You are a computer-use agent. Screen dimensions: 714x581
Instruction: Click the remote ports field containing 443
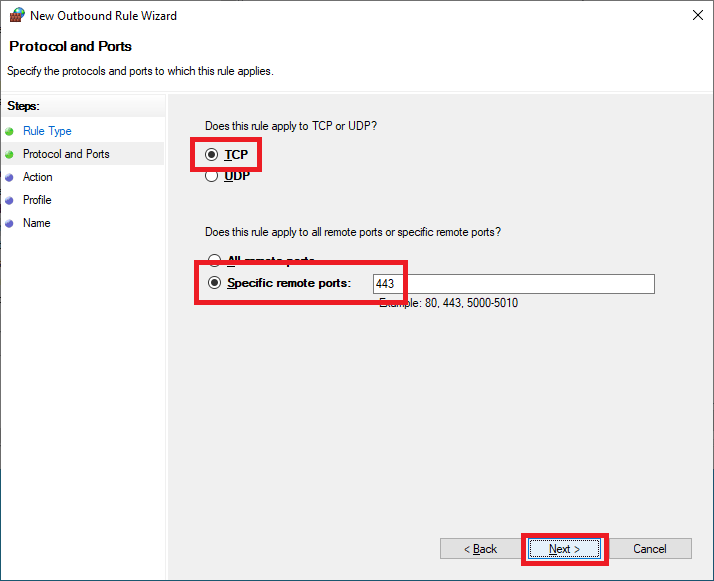tap(514, 284)
